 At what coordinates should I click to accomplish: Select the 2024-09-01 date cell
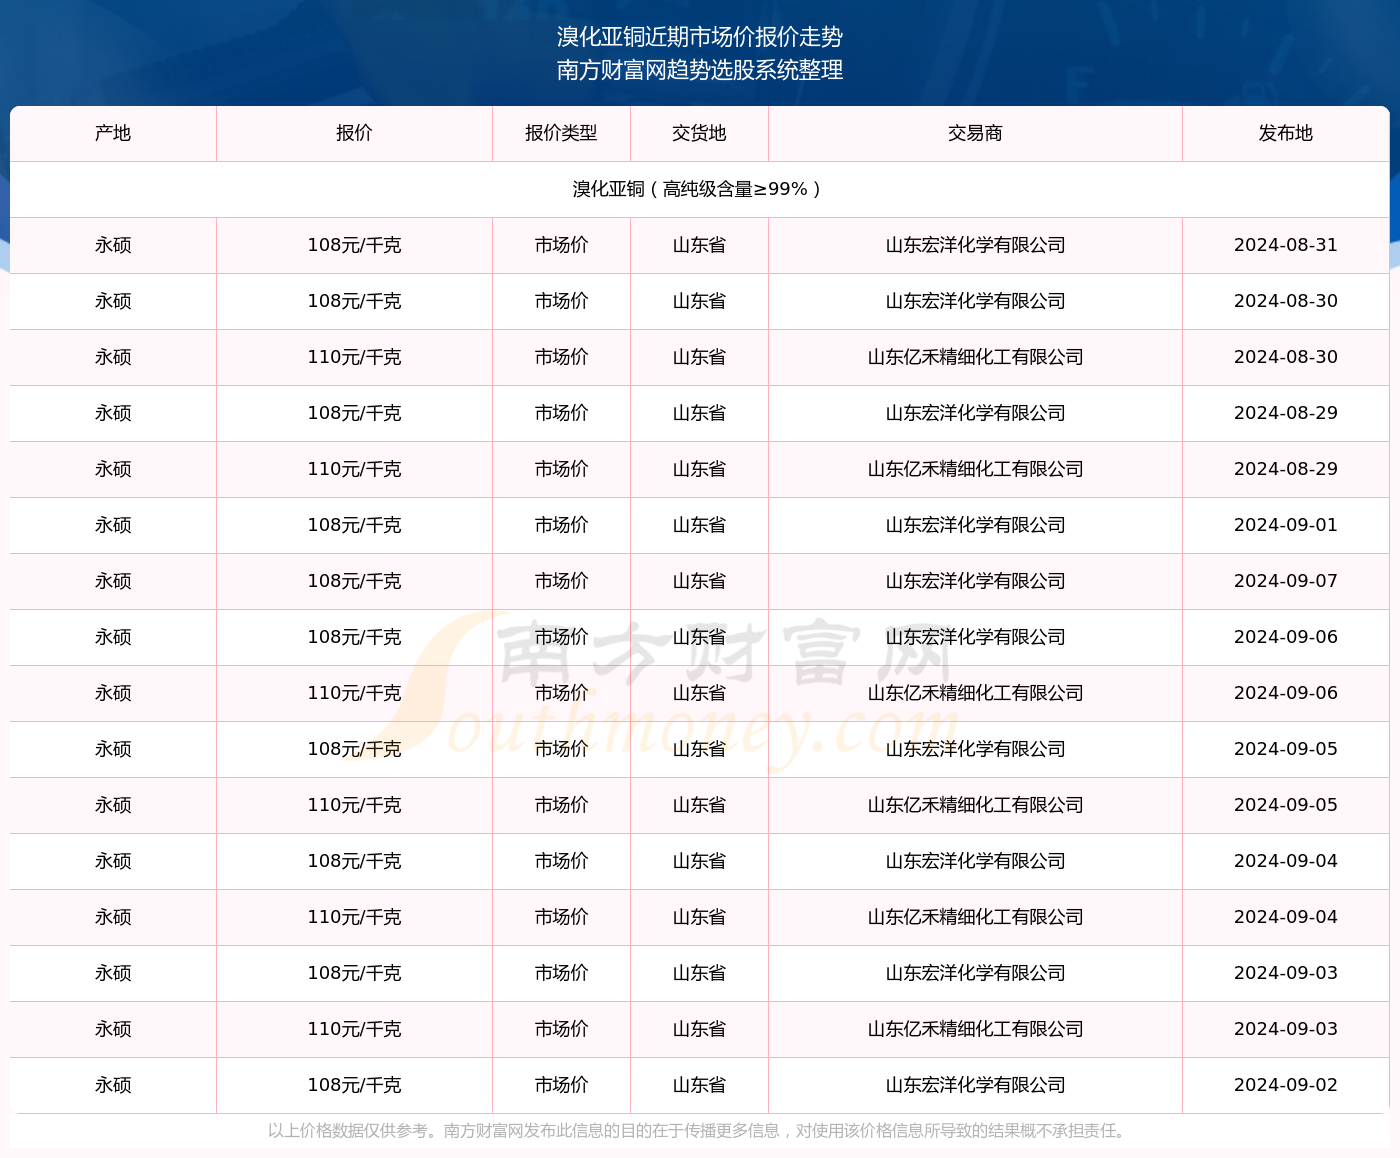coord(1285,525)
